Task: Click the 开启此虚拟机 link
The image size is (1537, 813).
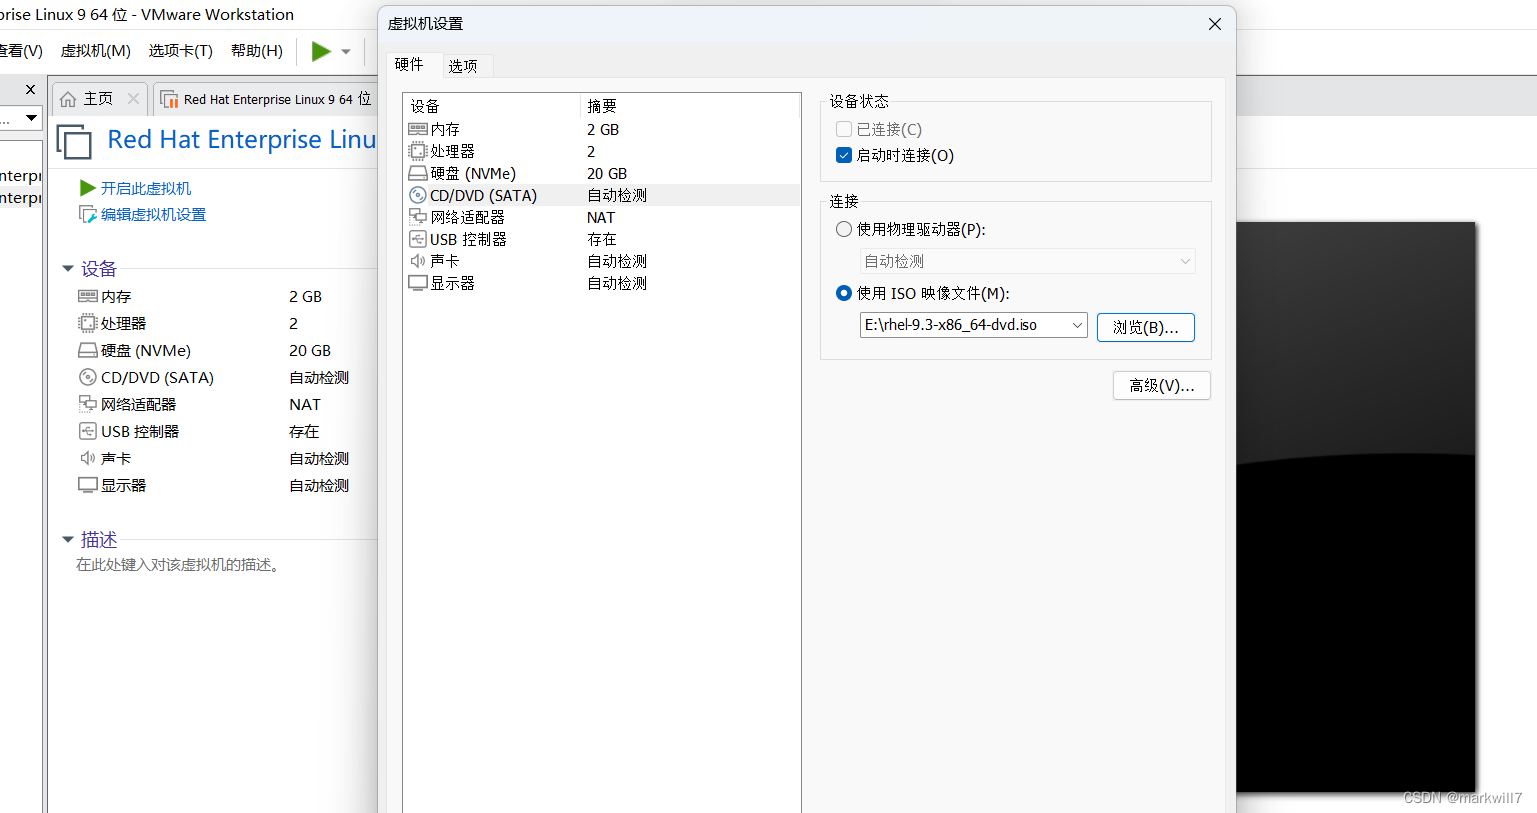Action: pos(146,188)
